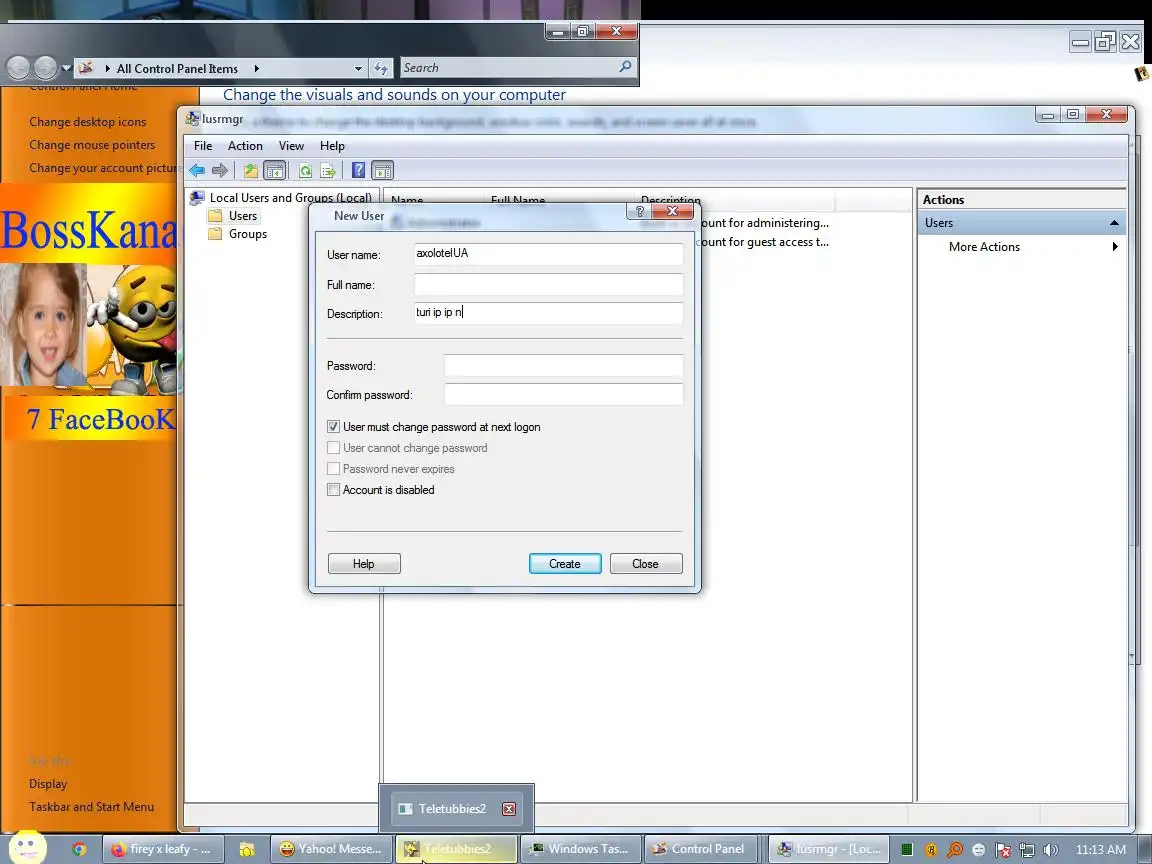Click the volume speaker icon in system tray
Screen dimensions: 1152x864
[x=1051, y=850]
